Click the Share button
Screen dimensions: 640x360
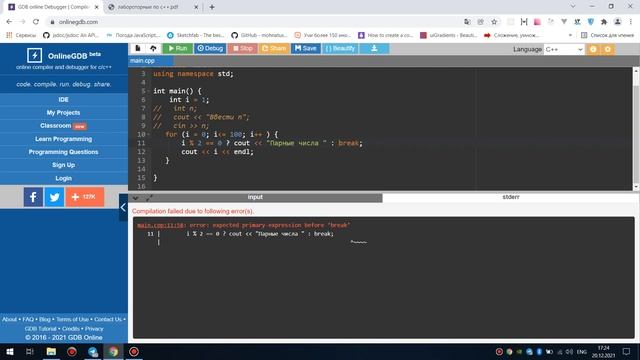(273, 49)
